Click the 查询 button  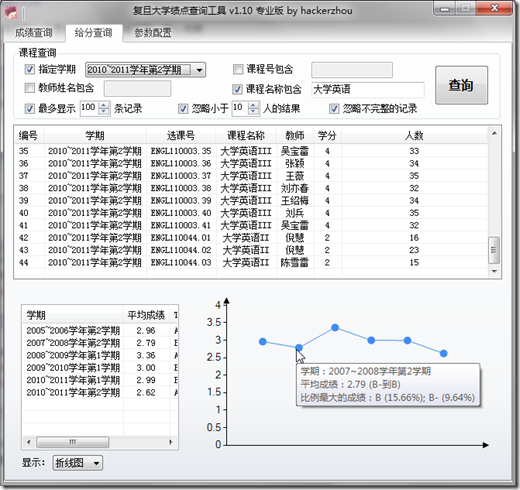tap(461, 85)
